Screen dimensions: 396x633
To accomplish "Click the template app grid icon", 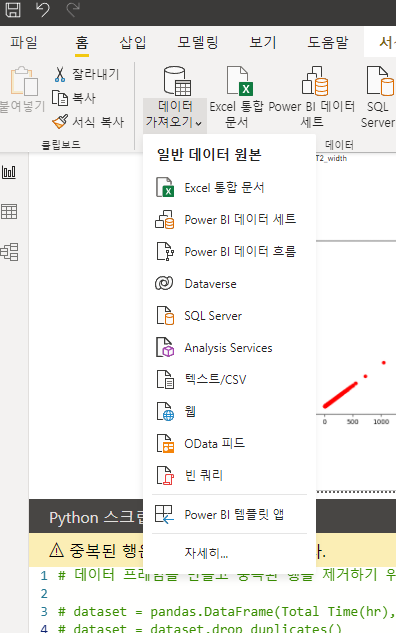I will click(164, 514).
